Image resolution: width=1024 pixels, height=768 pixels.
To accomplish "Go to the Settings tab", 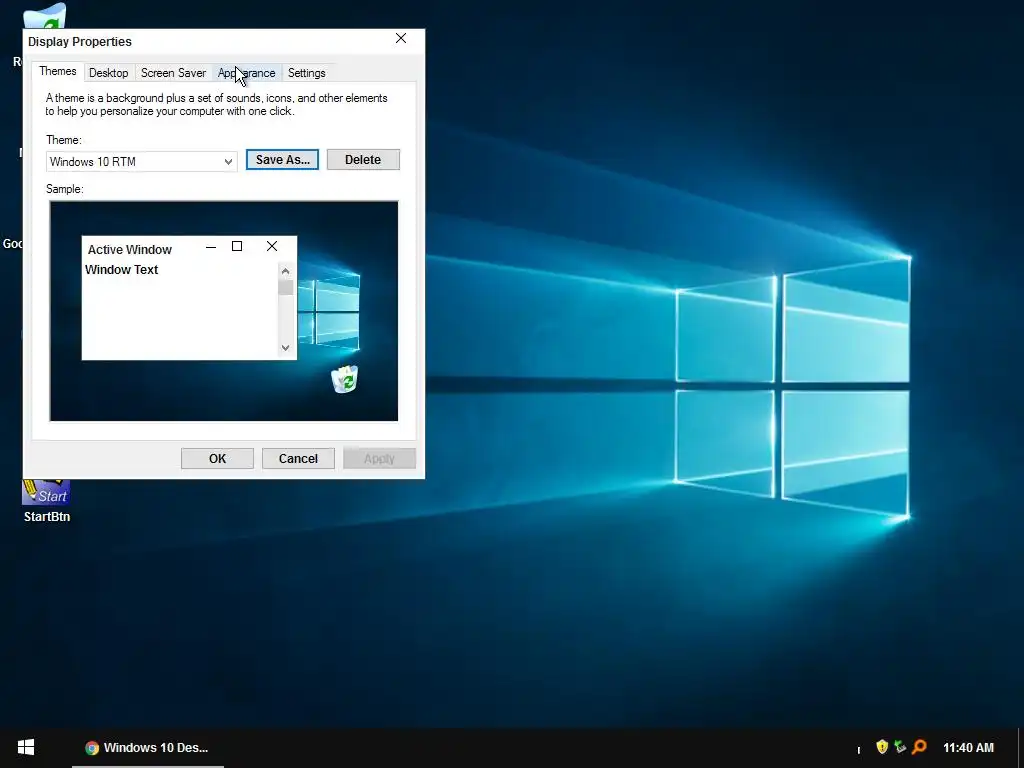I will [306, 73].
